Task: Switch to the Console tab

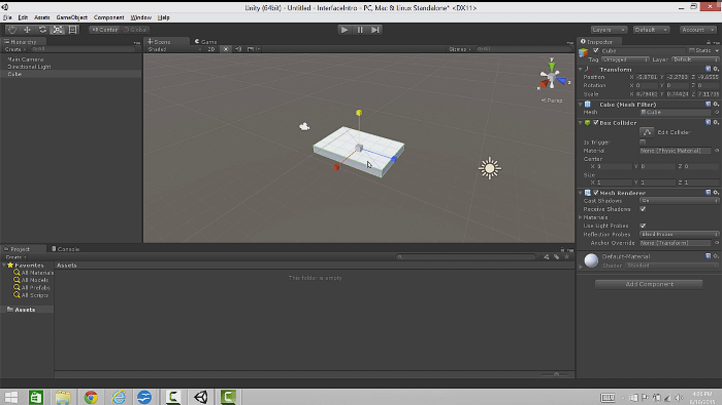Action: pos(65,249)
